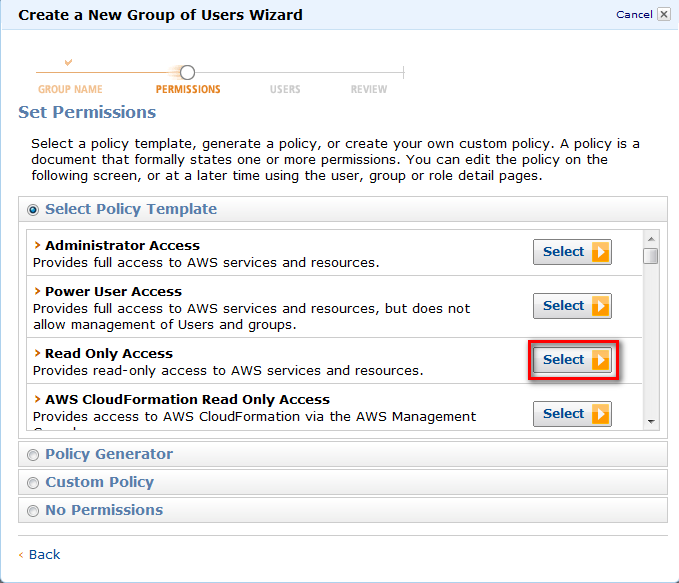Click orange arrow on CloudFormation Read Only Select
This screenshot has width=679, height=583.
point(601,414)
